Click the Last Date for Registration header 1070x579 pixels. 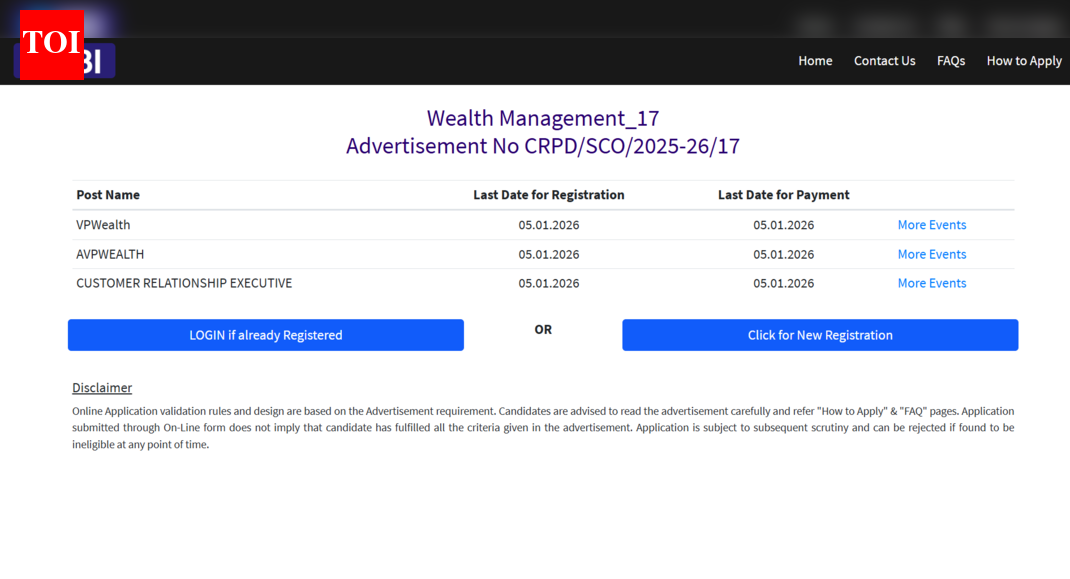coord(548,194)
